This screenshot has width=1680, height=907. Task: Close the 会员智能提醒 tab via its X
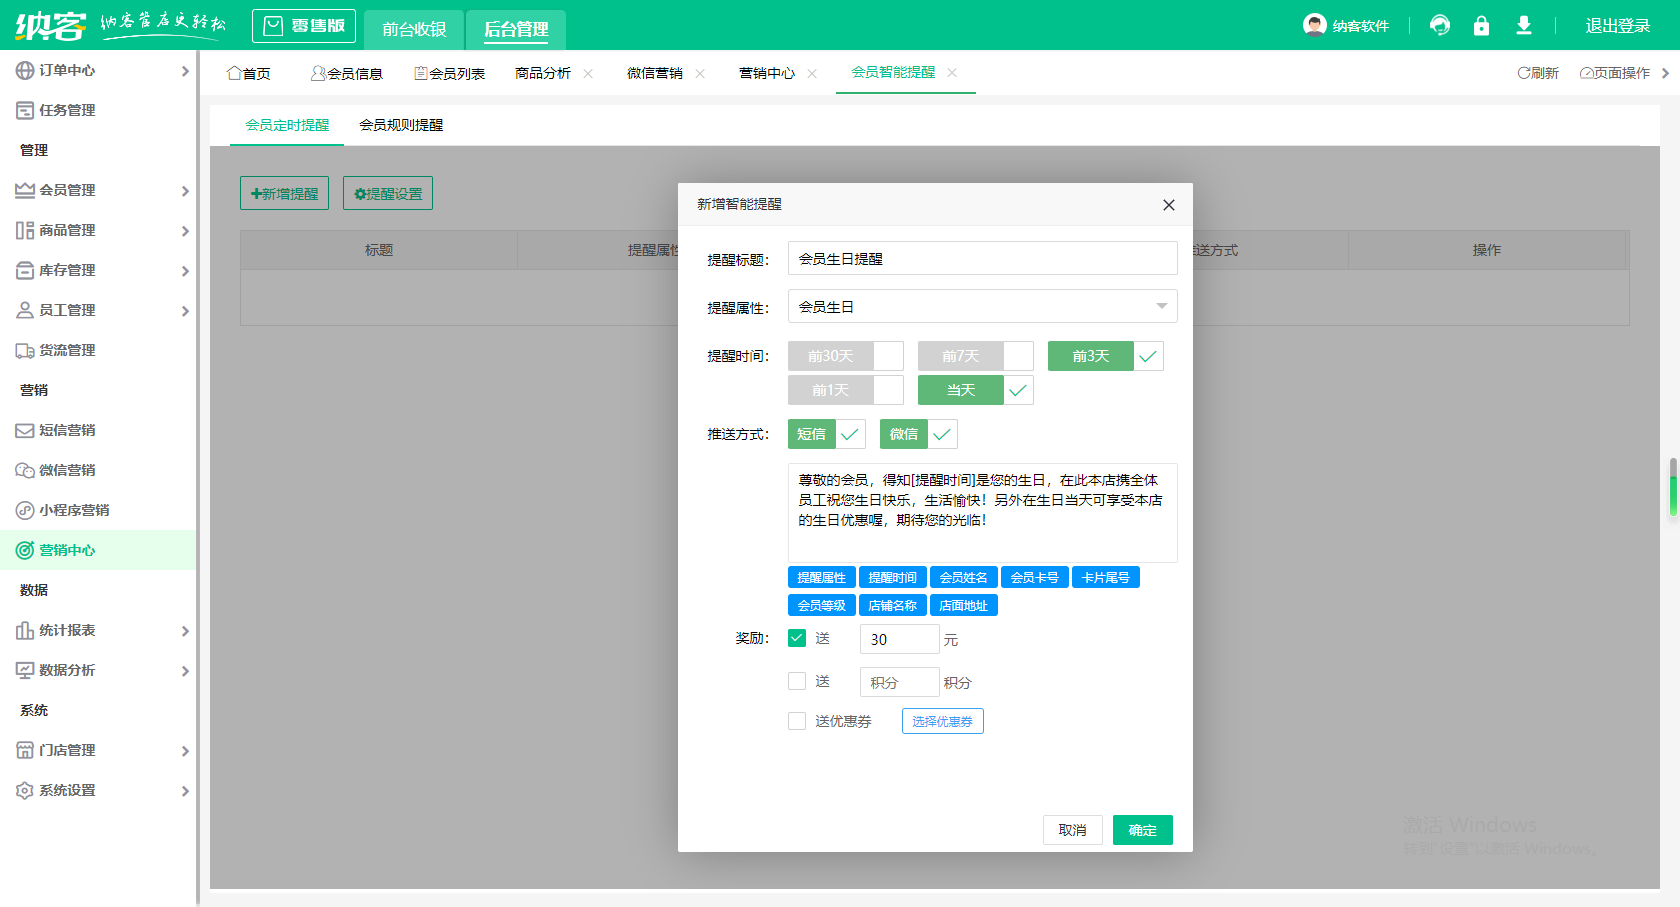[952, 72]
